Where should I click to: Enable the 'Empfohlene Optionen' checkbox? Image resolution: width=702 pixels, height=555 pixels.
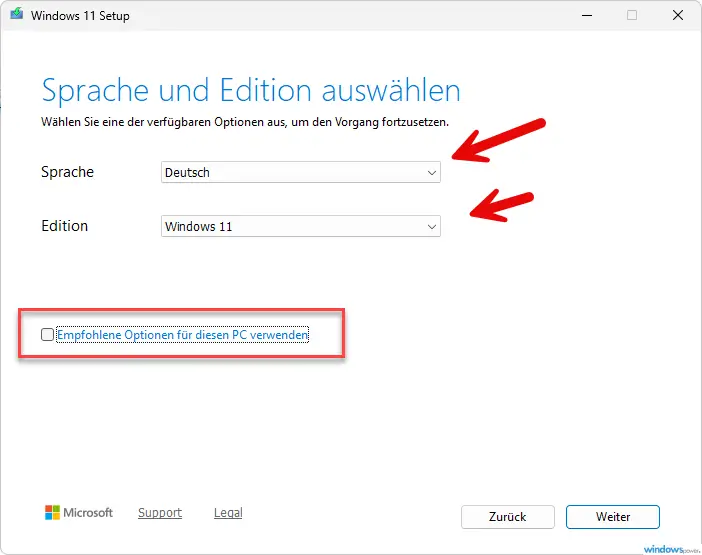(x=47, y=335)
